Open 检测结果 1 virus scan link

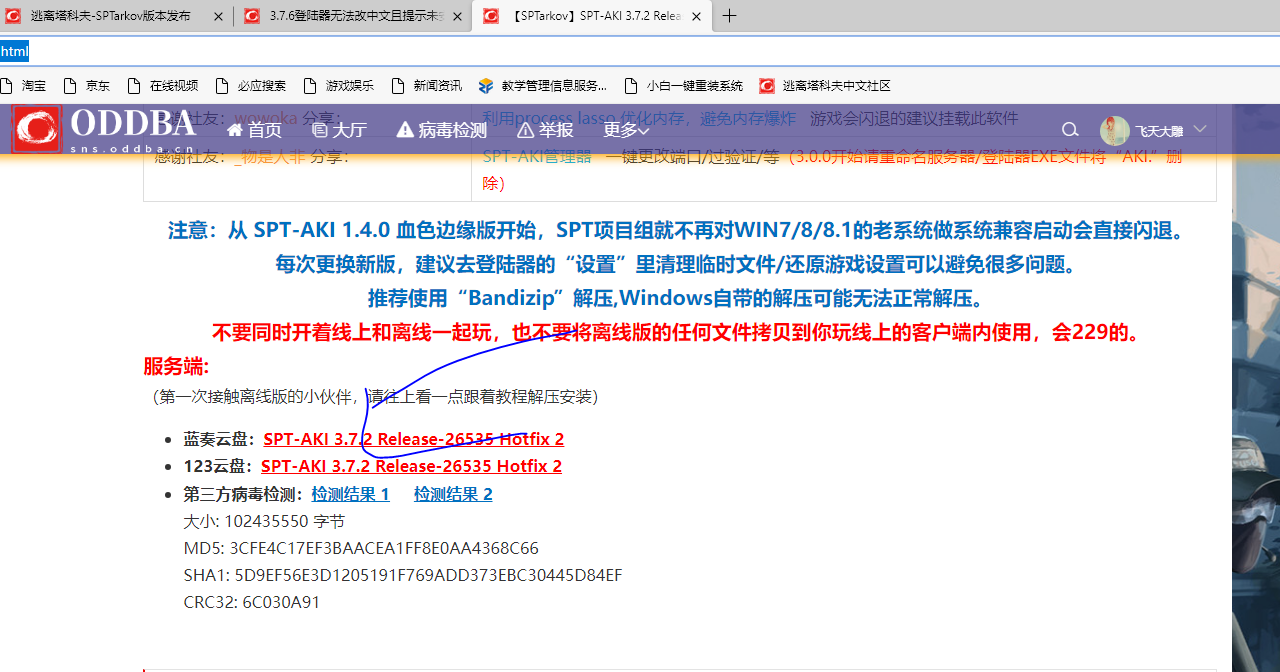click(x=350, y=493)
